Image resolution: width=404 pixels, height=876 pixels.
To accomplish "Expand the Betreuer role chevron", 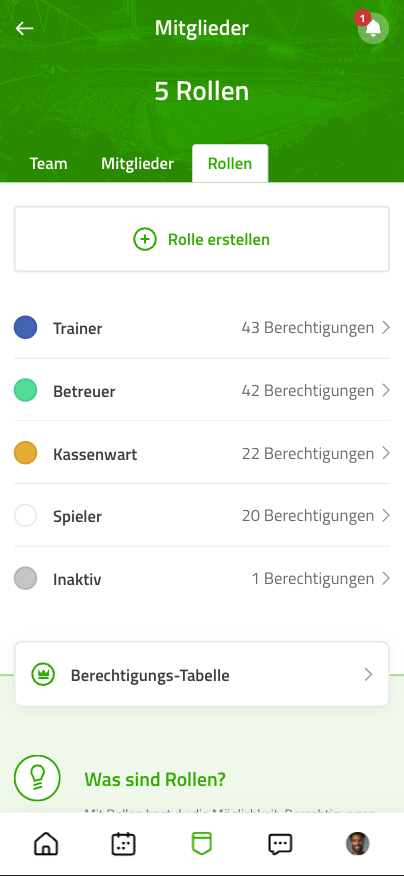I will [x=386, y=390].
